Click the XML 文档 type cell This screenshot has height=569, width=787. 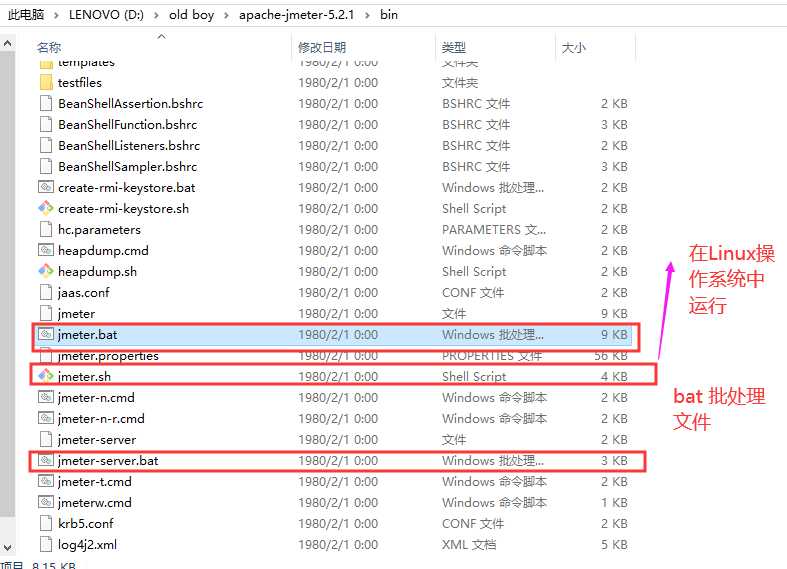click(x=469, y=544)
